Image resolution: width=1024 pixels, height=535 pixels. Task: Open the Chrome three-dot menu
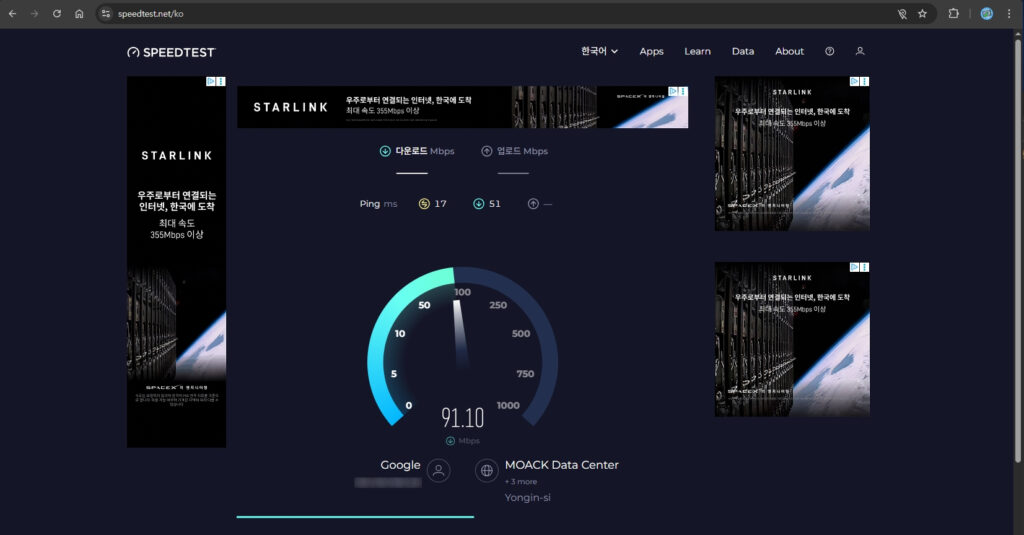(1008, 13)
